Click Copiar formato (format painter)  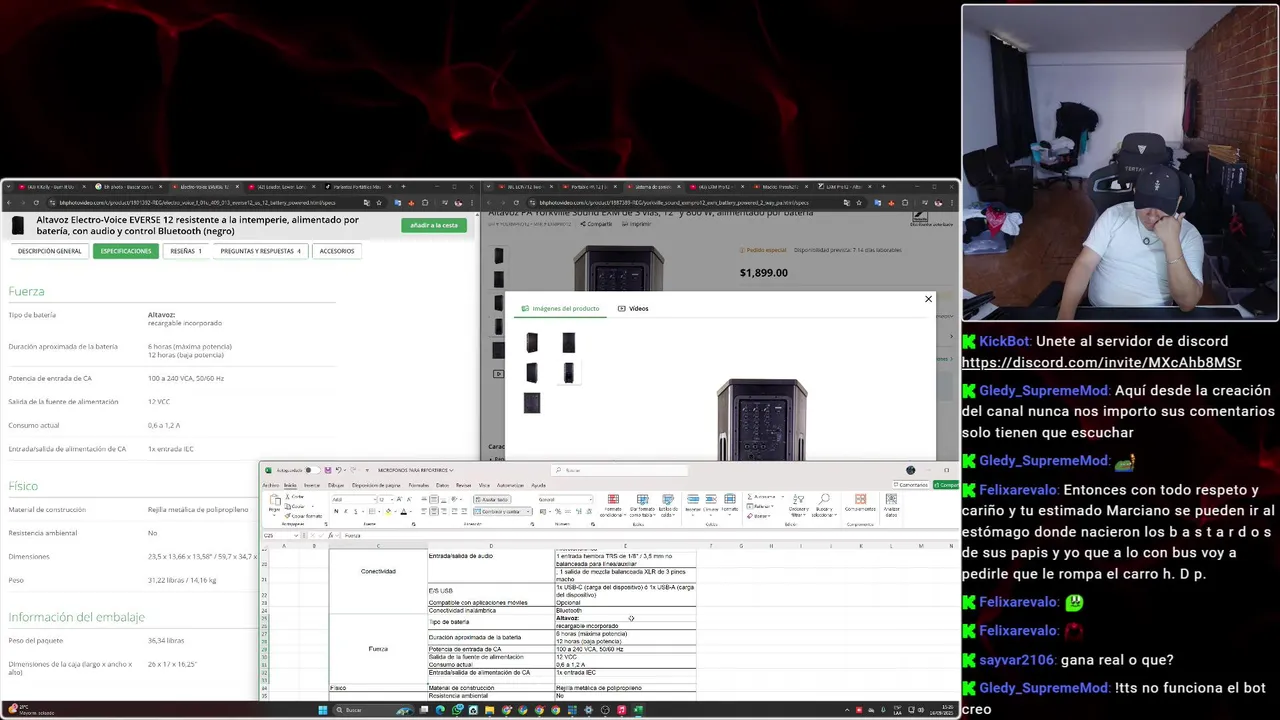304,516
